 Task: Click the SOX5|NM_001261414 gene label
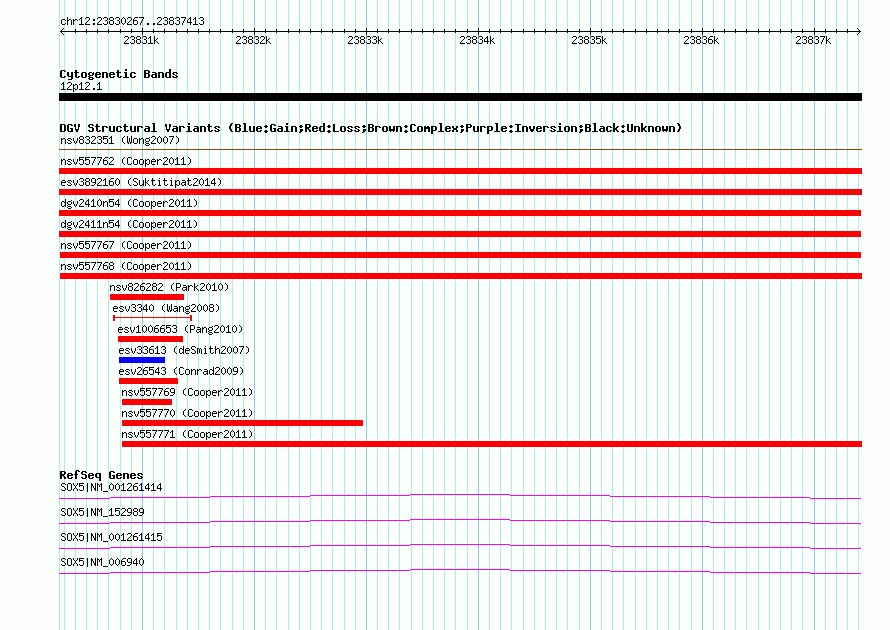(111, 488)
